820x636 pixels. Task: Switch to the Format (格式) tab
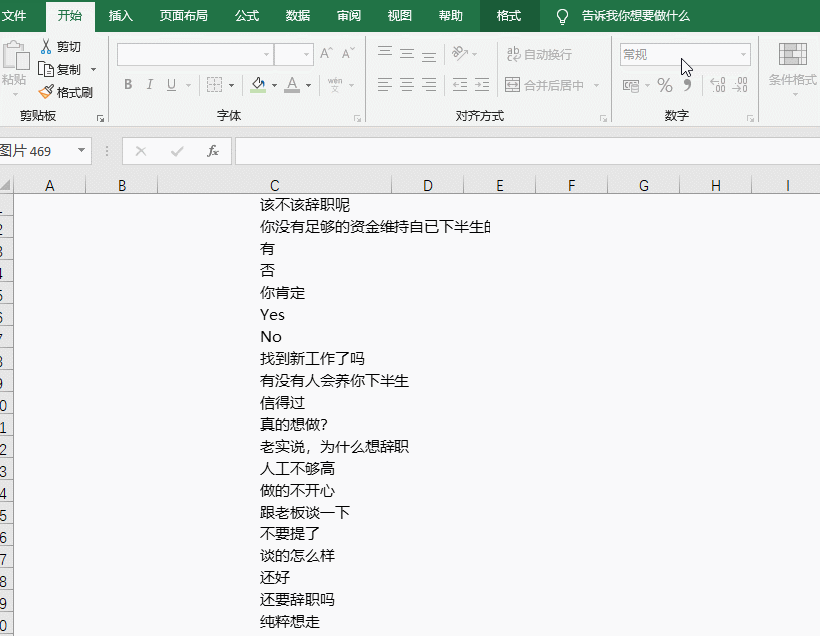pos(509,16)
